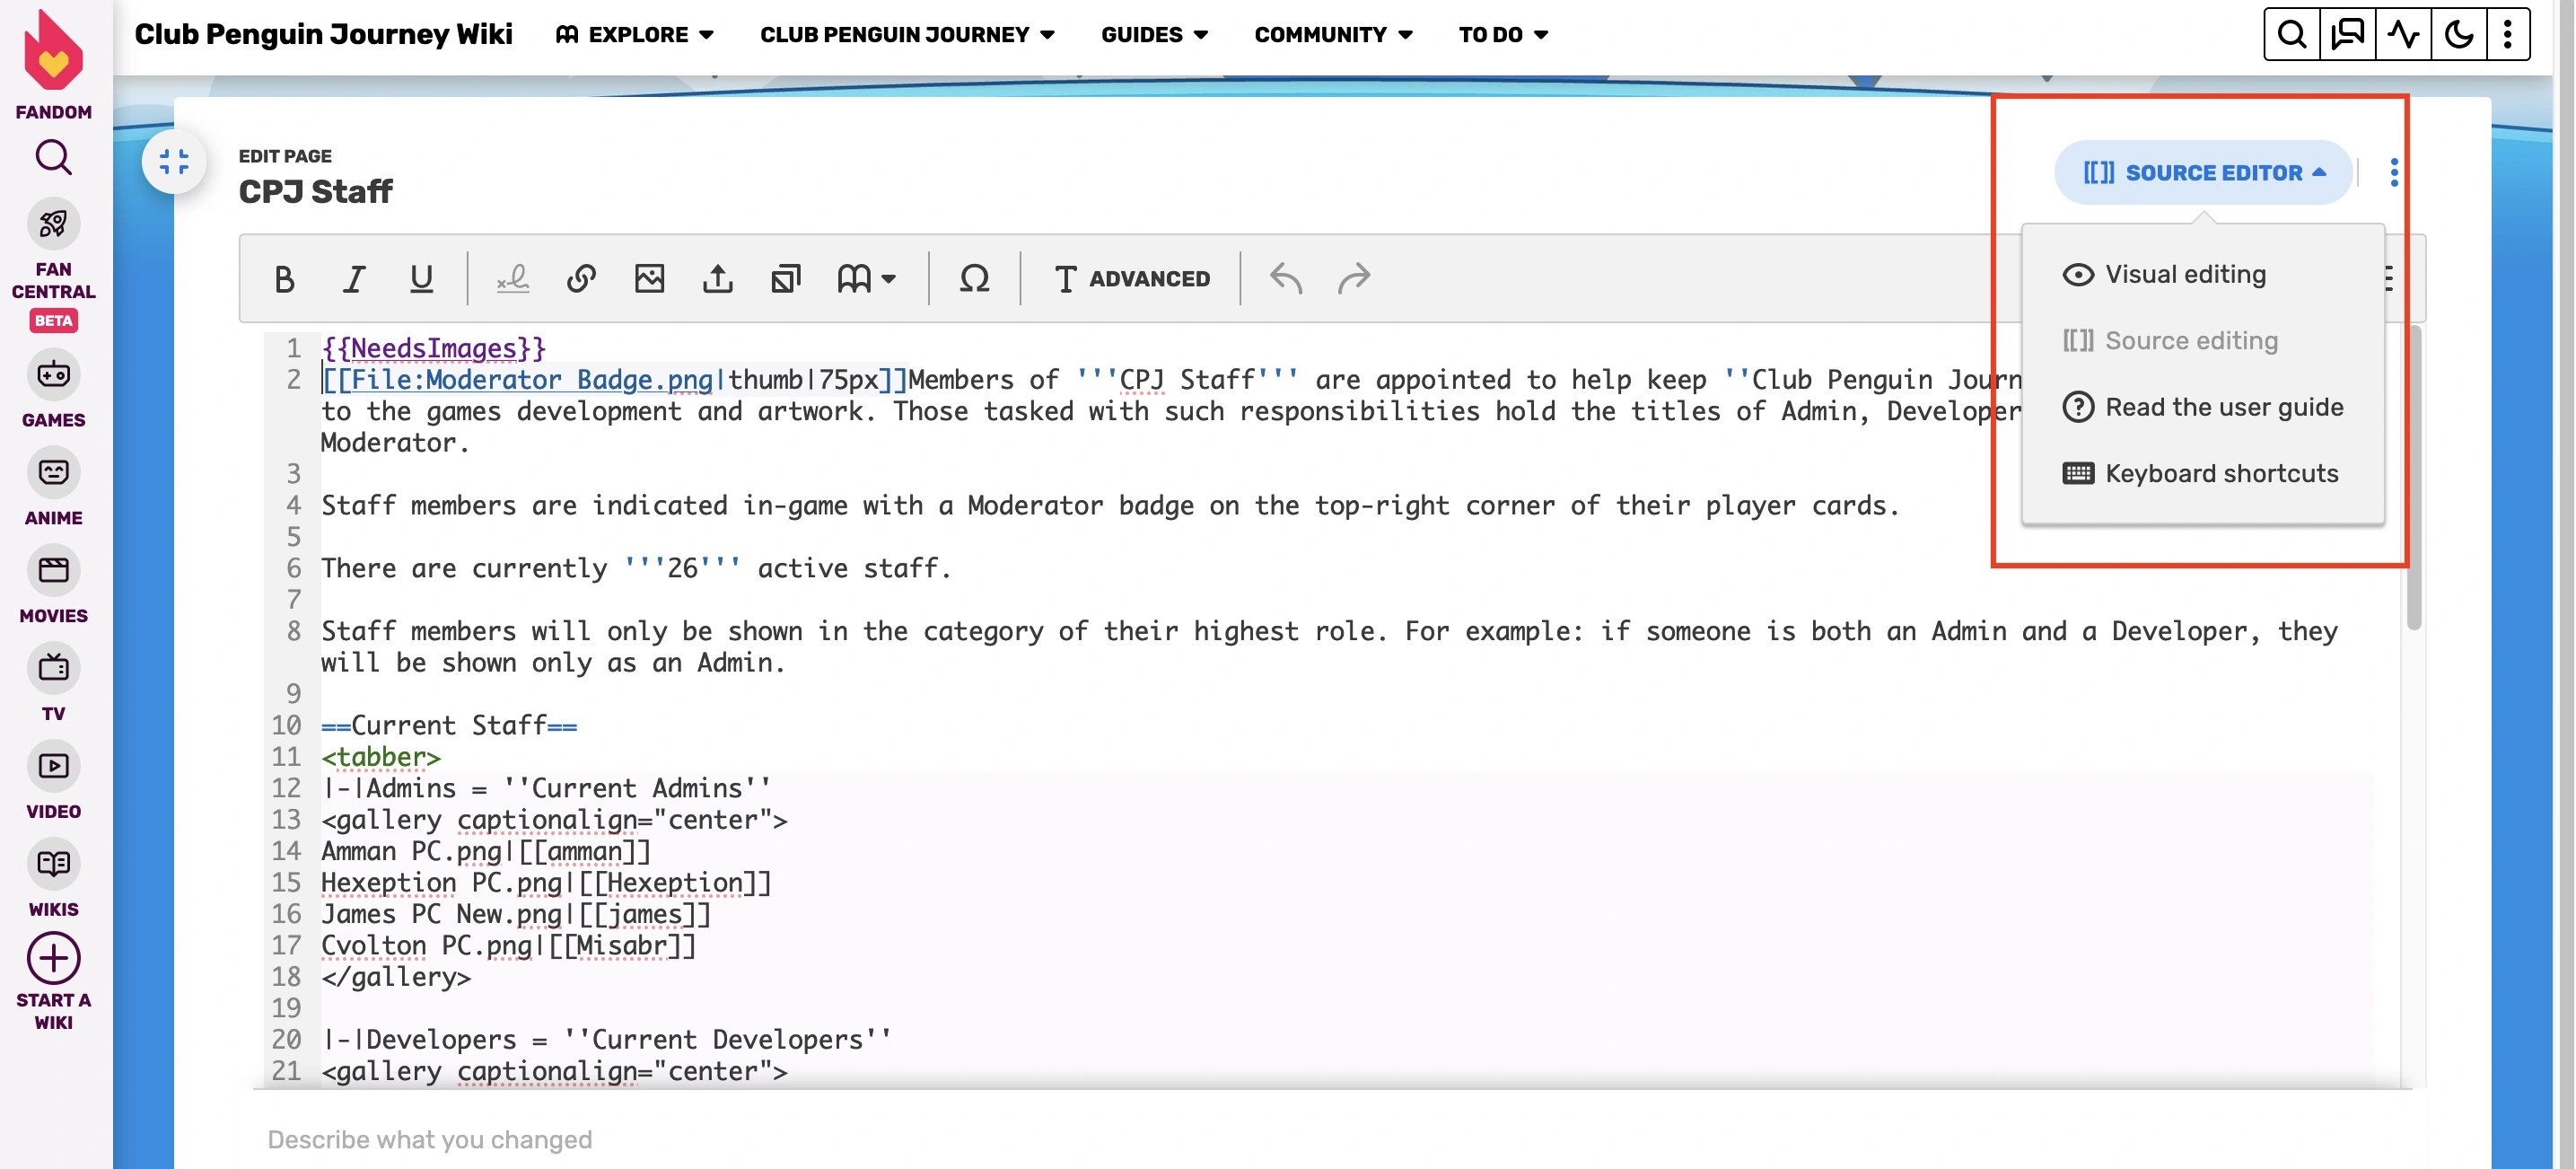The image size is (2576, 1169).
Task: Toggle dark mode with moon icon
Action: [x=2458, y=34]
